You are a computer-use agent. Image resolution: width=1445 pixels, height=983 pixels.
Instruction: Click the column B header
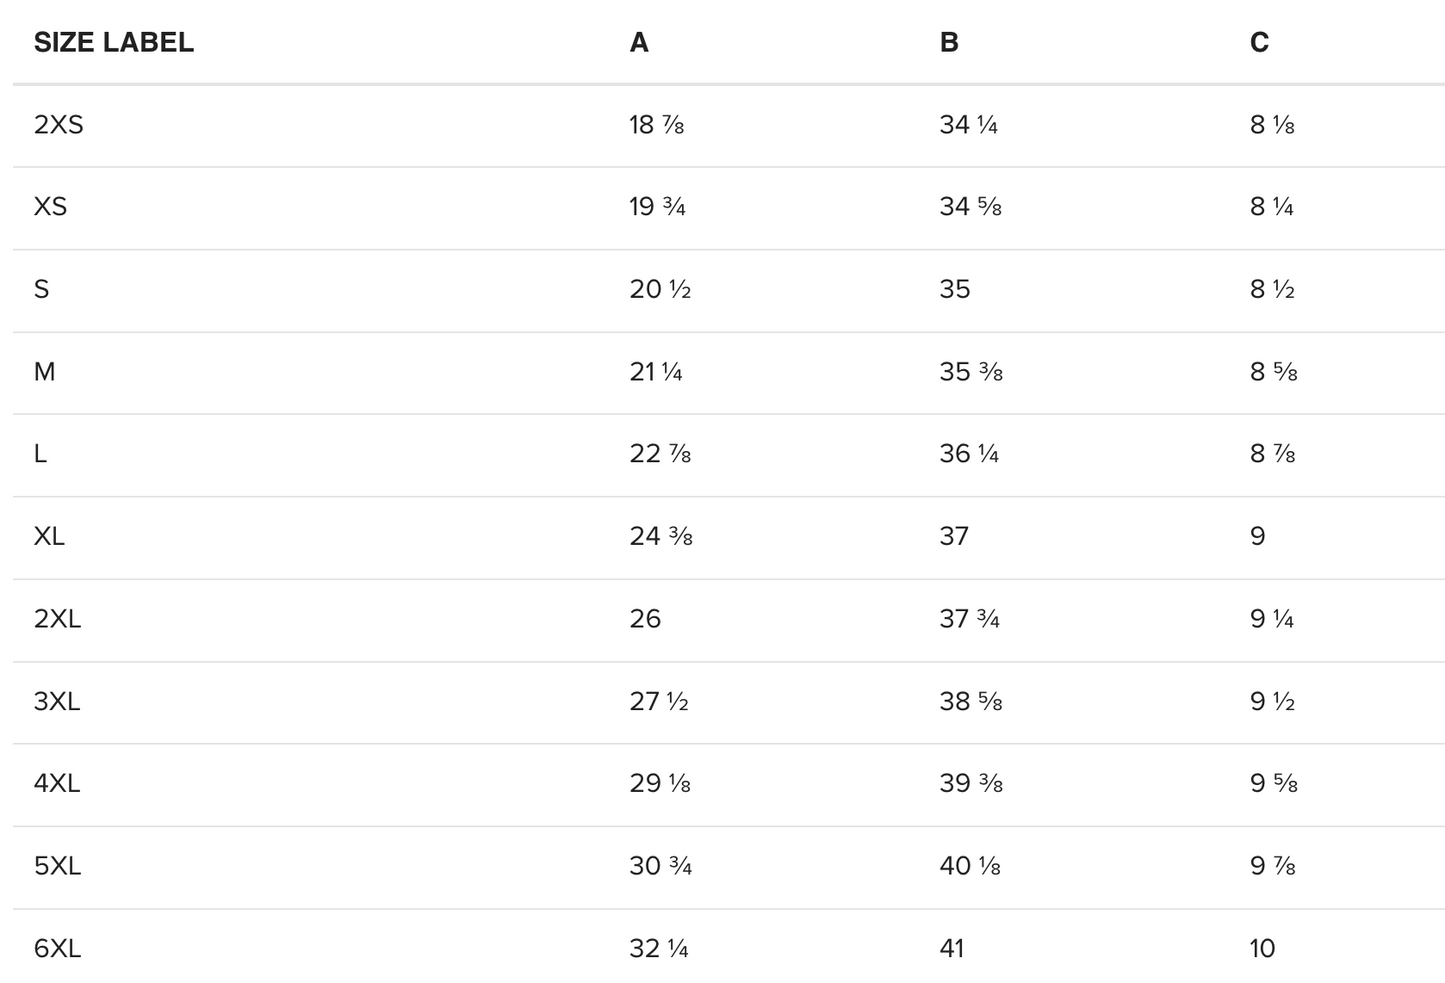pyautogui.click(x=949, y=42)
